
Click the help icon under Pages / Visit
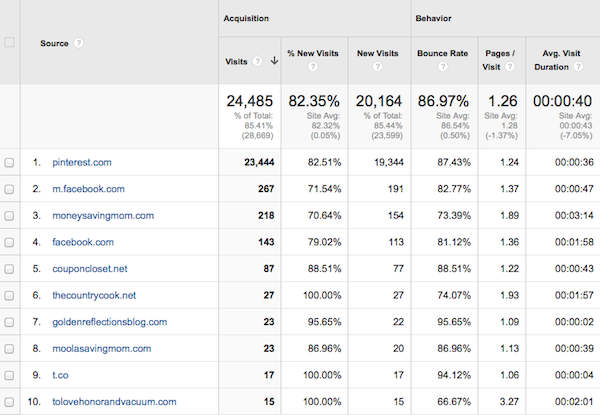click(503, 68)
